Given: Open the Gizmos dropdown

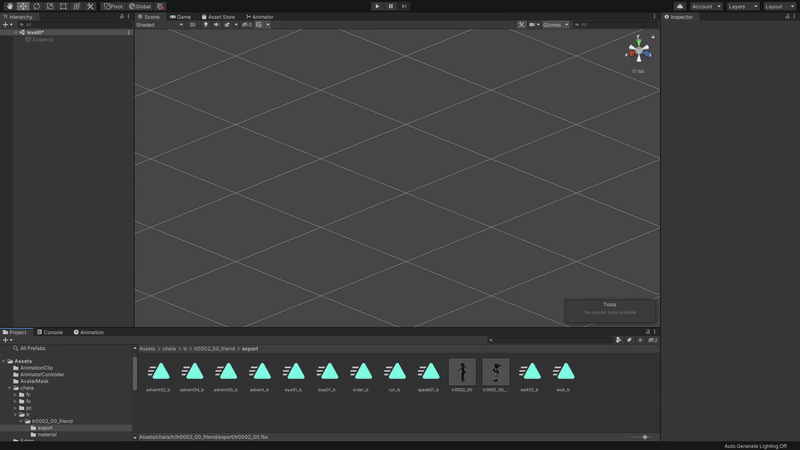Looking at the screenshot, I should click(x=555, y=25).
